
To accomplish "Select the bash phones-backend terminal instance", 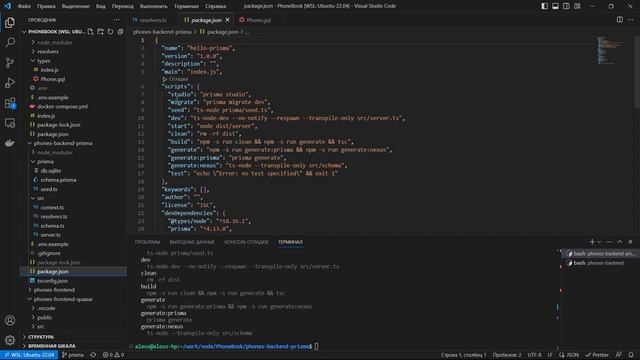I will 599,263.
